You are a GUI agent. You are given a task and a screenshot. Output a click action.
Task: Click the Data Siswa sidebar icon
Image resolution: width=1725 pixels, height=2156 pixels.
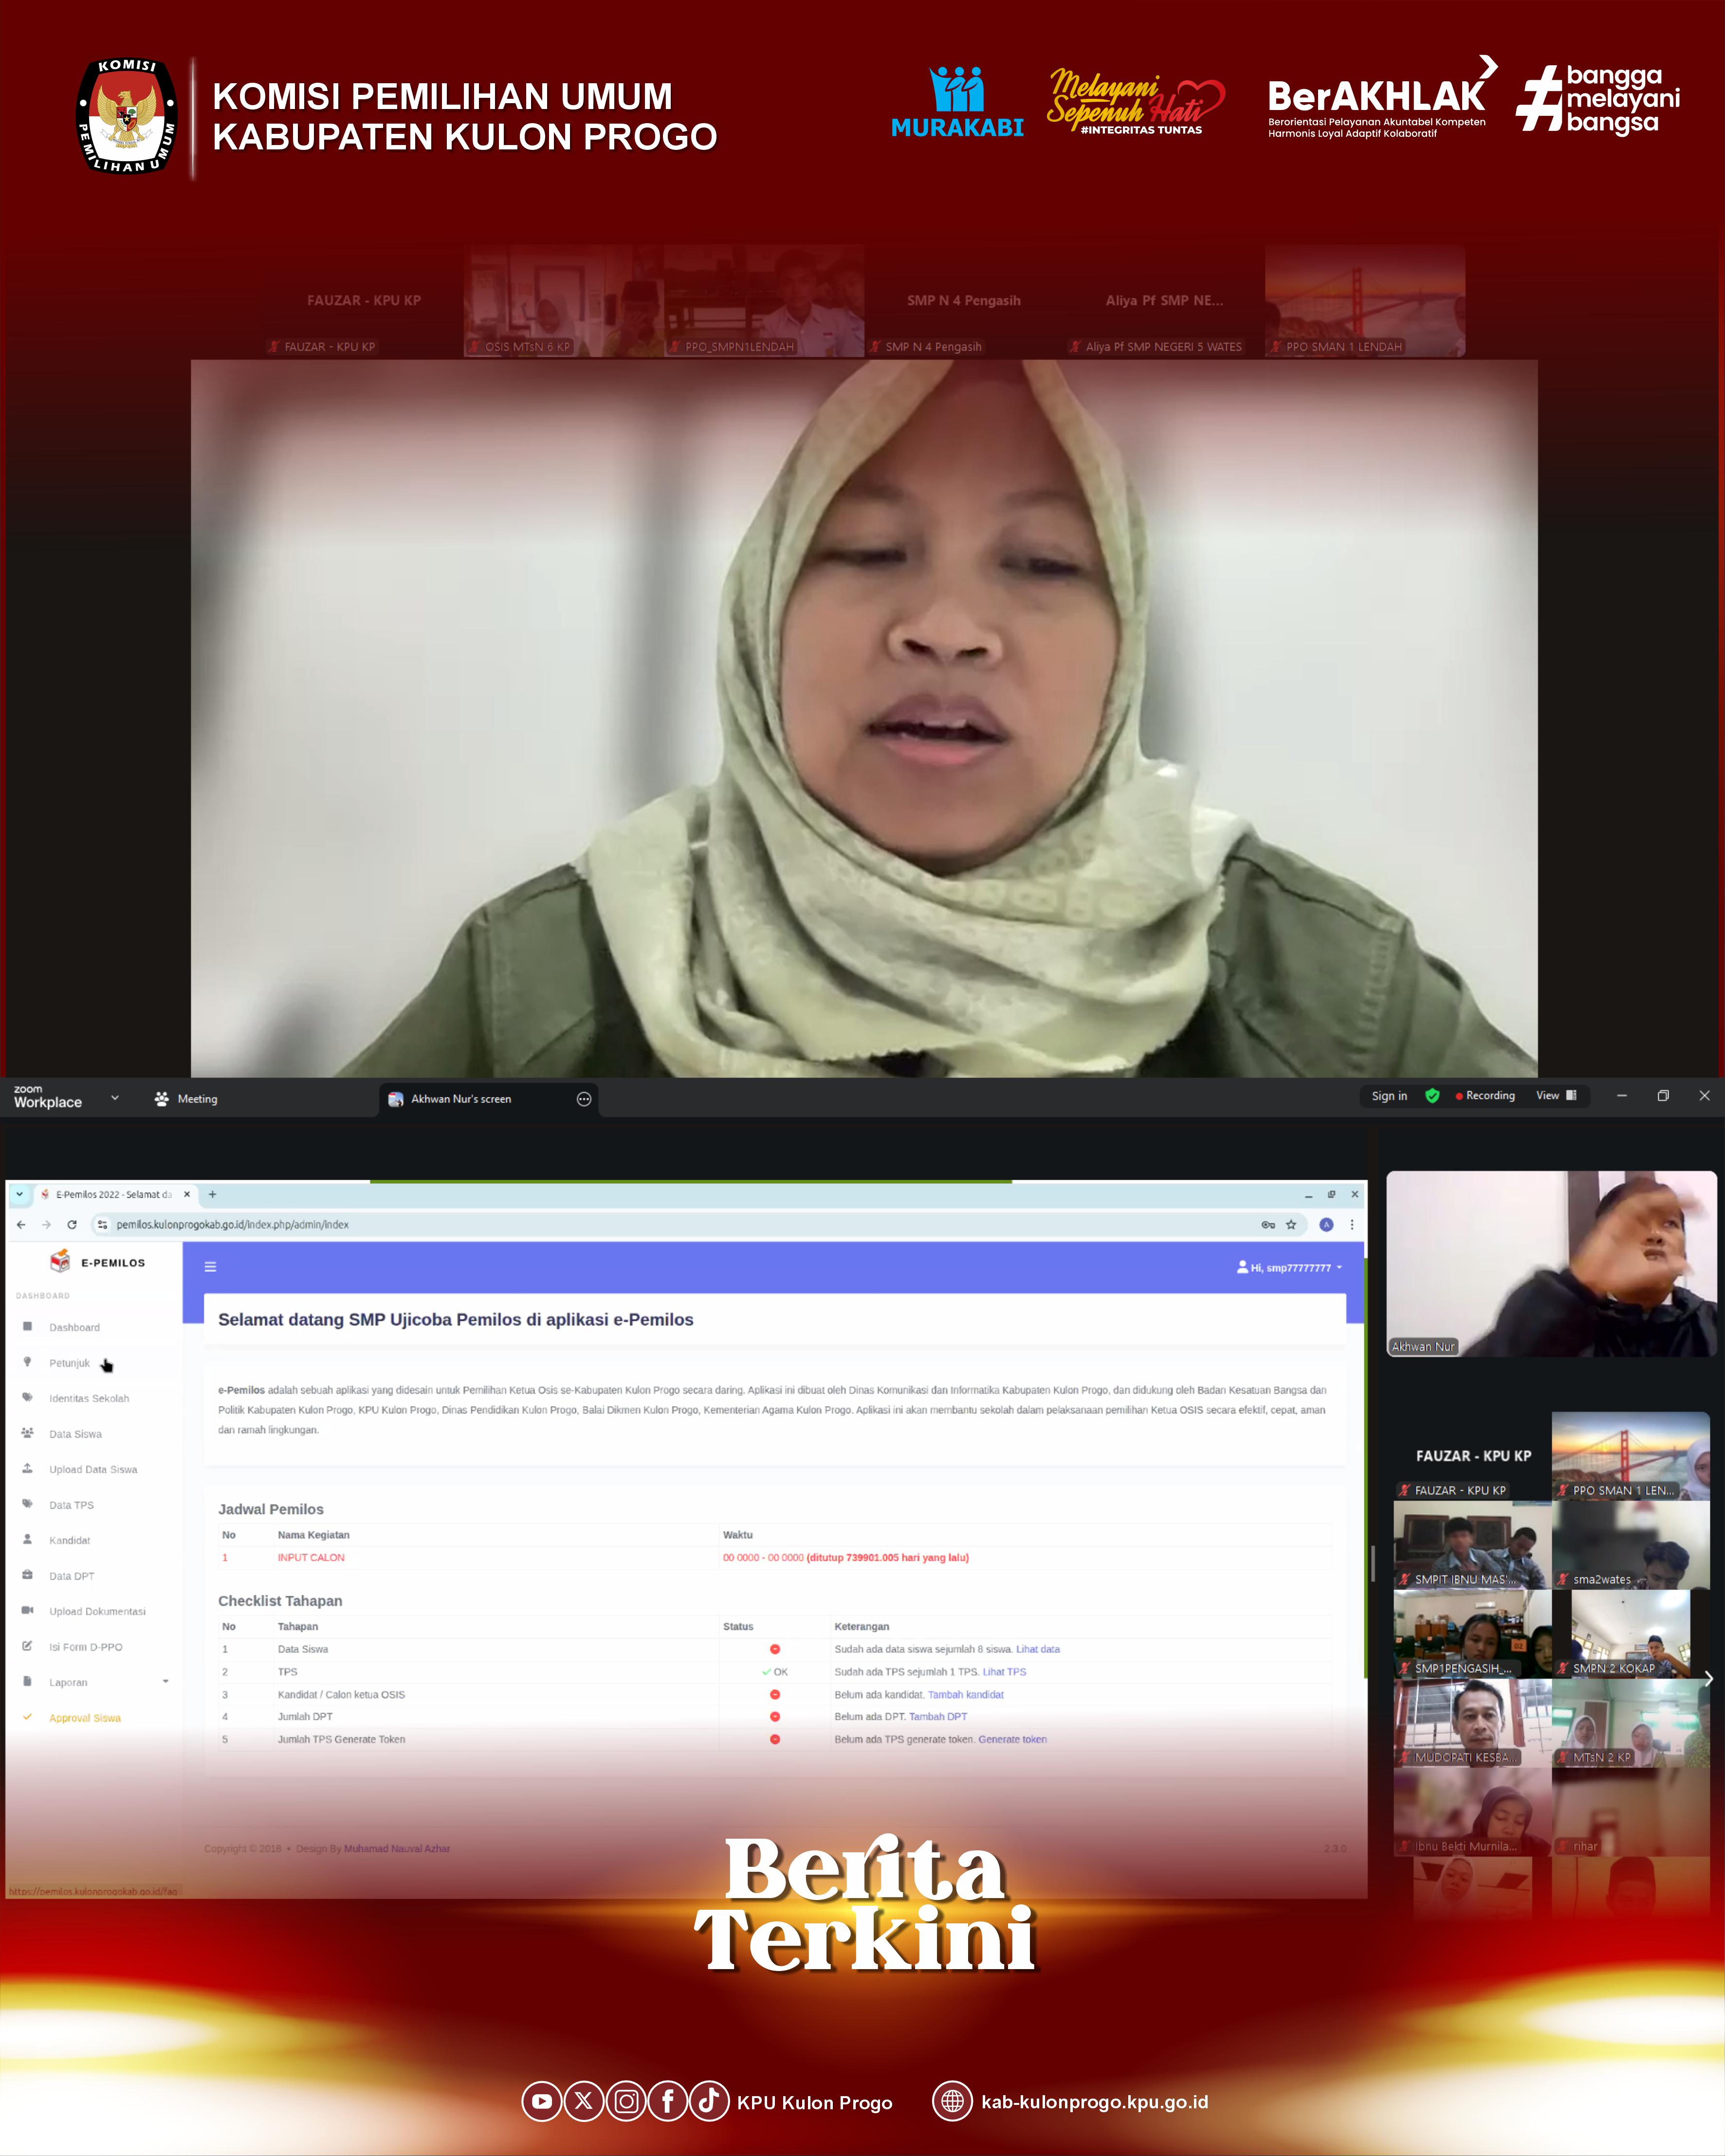(27, 1433)
